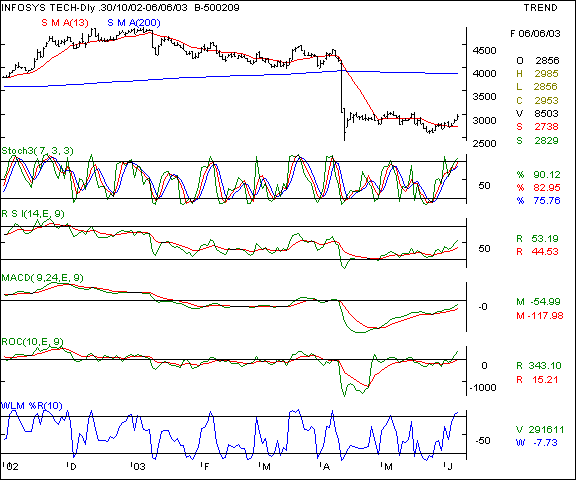The image size is (576, 480).
Task: Click the date F 06/06/03
Action: [x=535, y=34]
